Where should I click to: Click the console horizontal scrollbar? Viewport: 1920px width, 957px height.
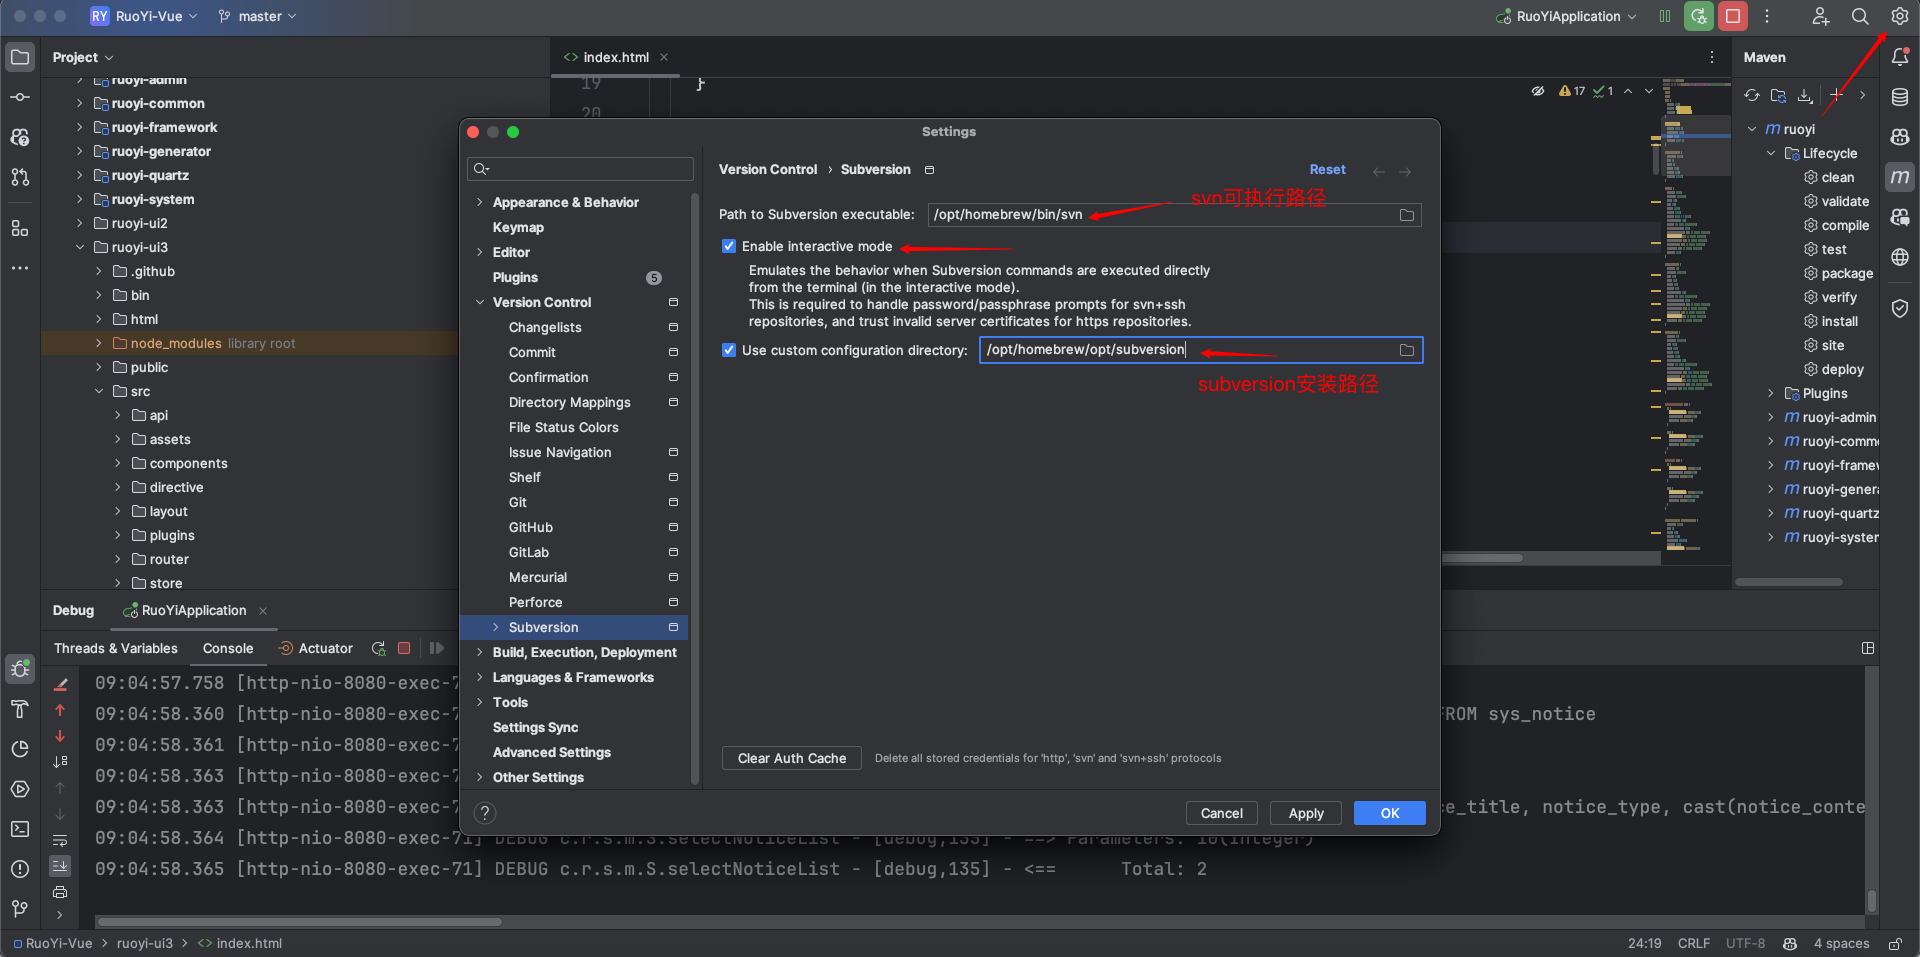click(300, 921)
